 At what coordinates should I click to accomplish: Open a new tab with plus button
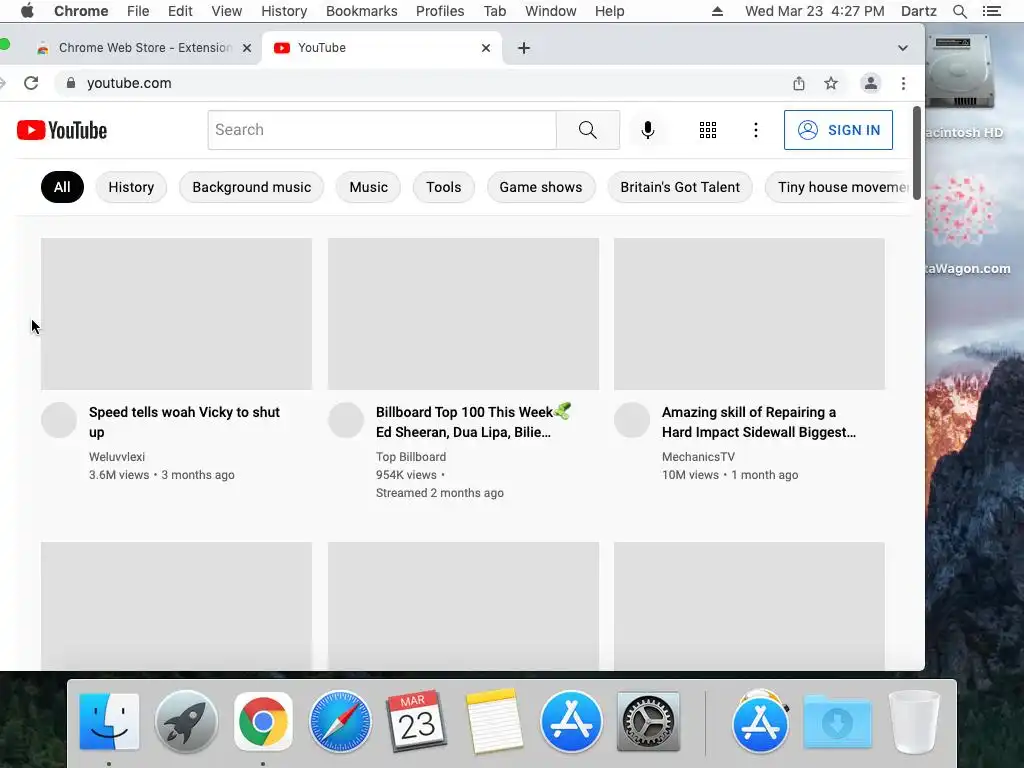click(x=524, y=48)
